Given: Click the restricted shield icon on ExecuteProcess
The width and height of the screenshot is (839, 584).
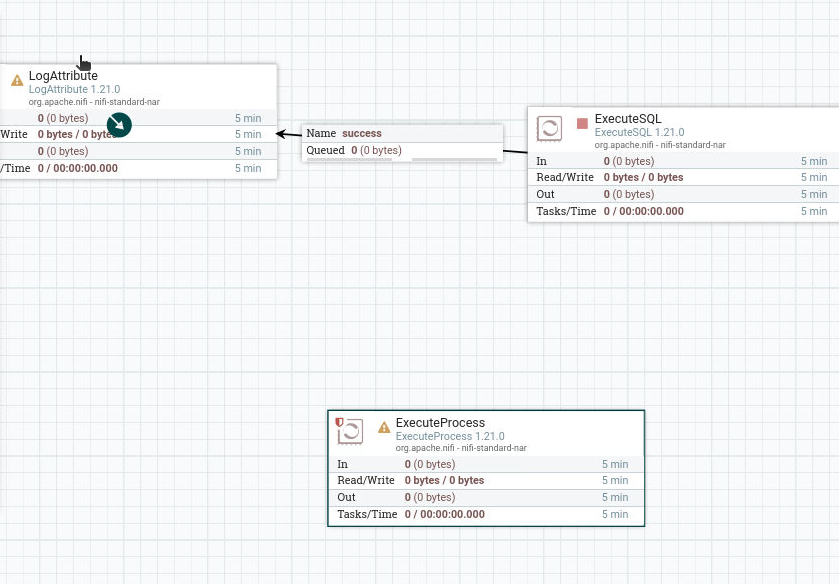Looking at the screenshot, I should coord(339,422).
